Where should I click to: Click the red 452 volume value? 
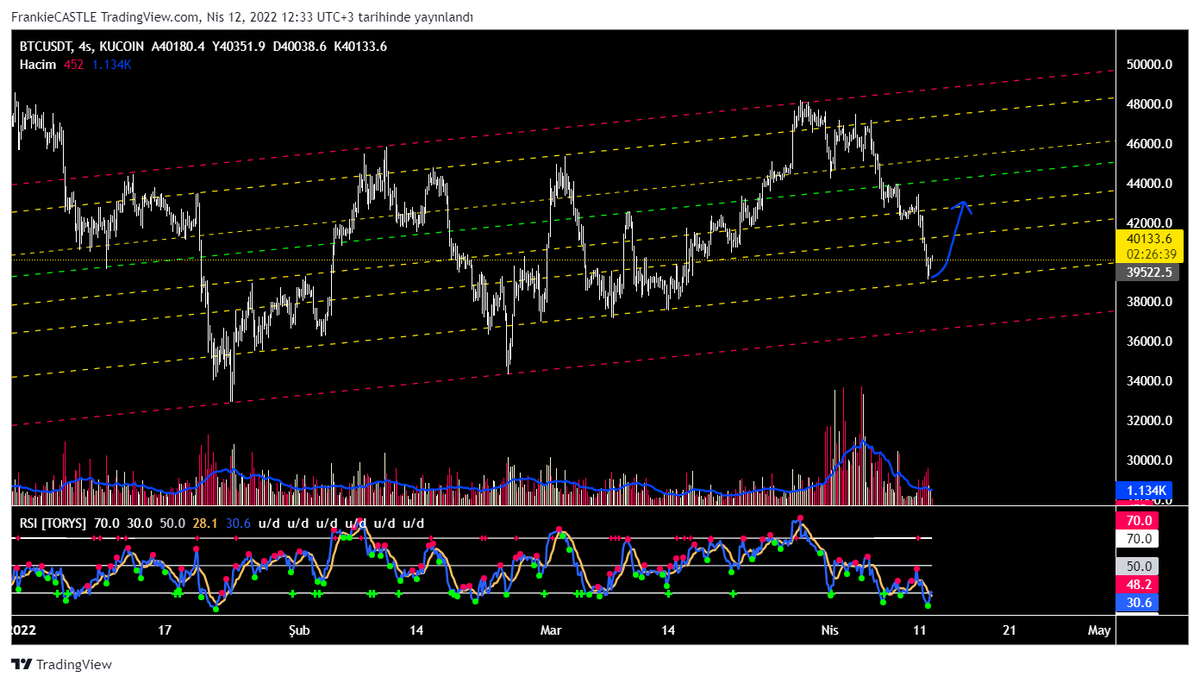73,64
